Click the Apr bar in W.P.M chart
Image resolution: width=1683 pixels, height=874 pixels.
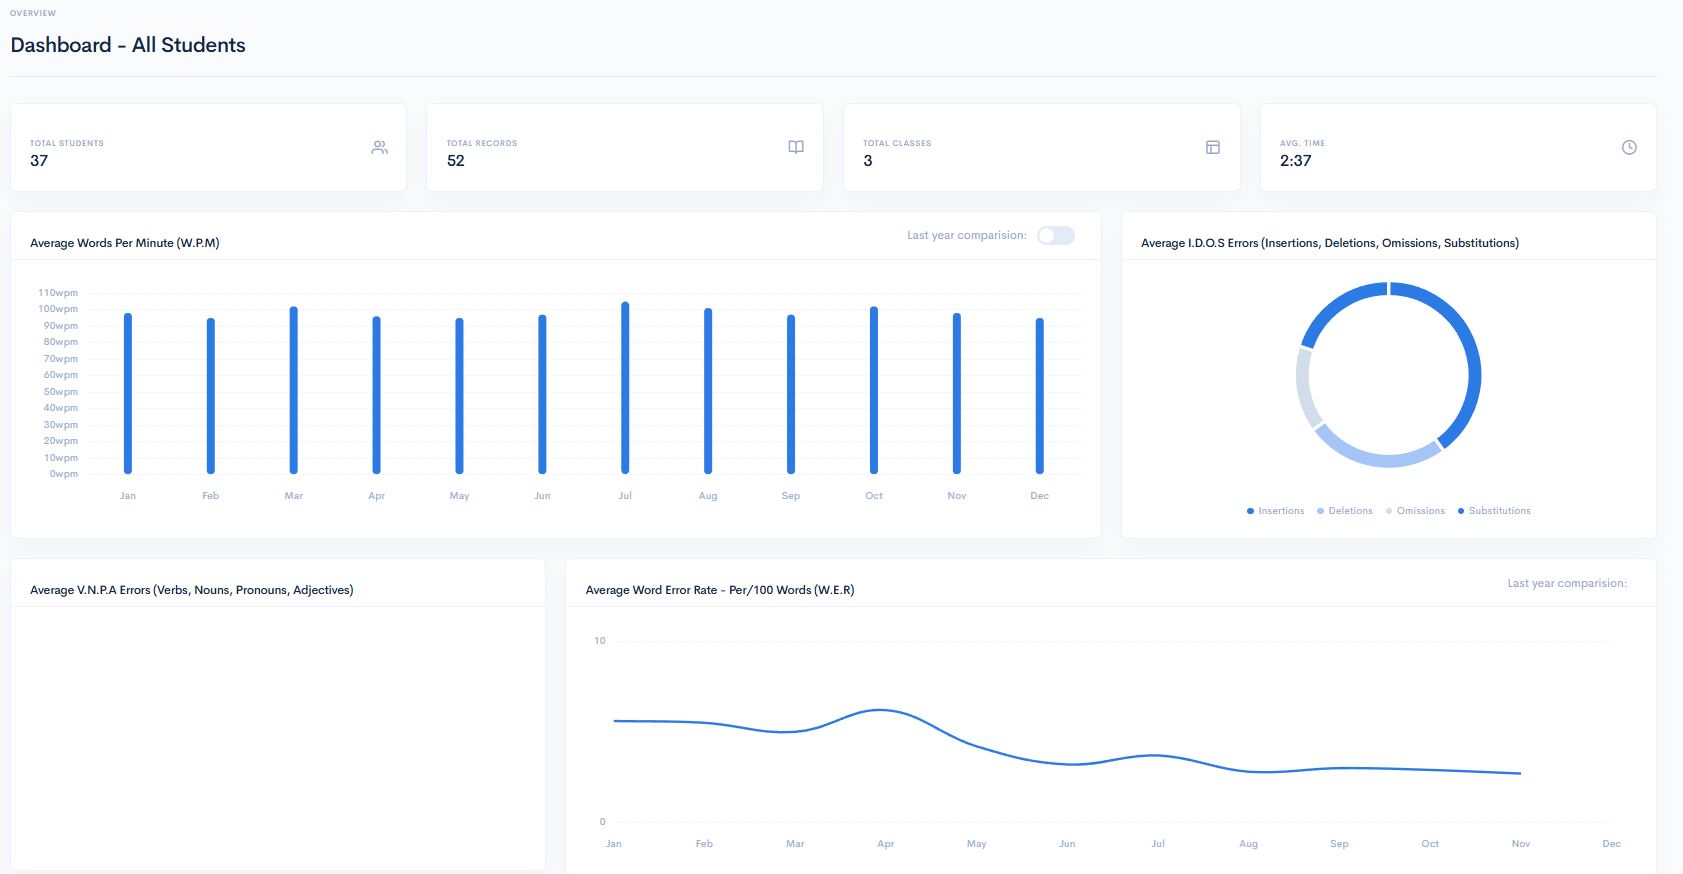tap(377, 395)
